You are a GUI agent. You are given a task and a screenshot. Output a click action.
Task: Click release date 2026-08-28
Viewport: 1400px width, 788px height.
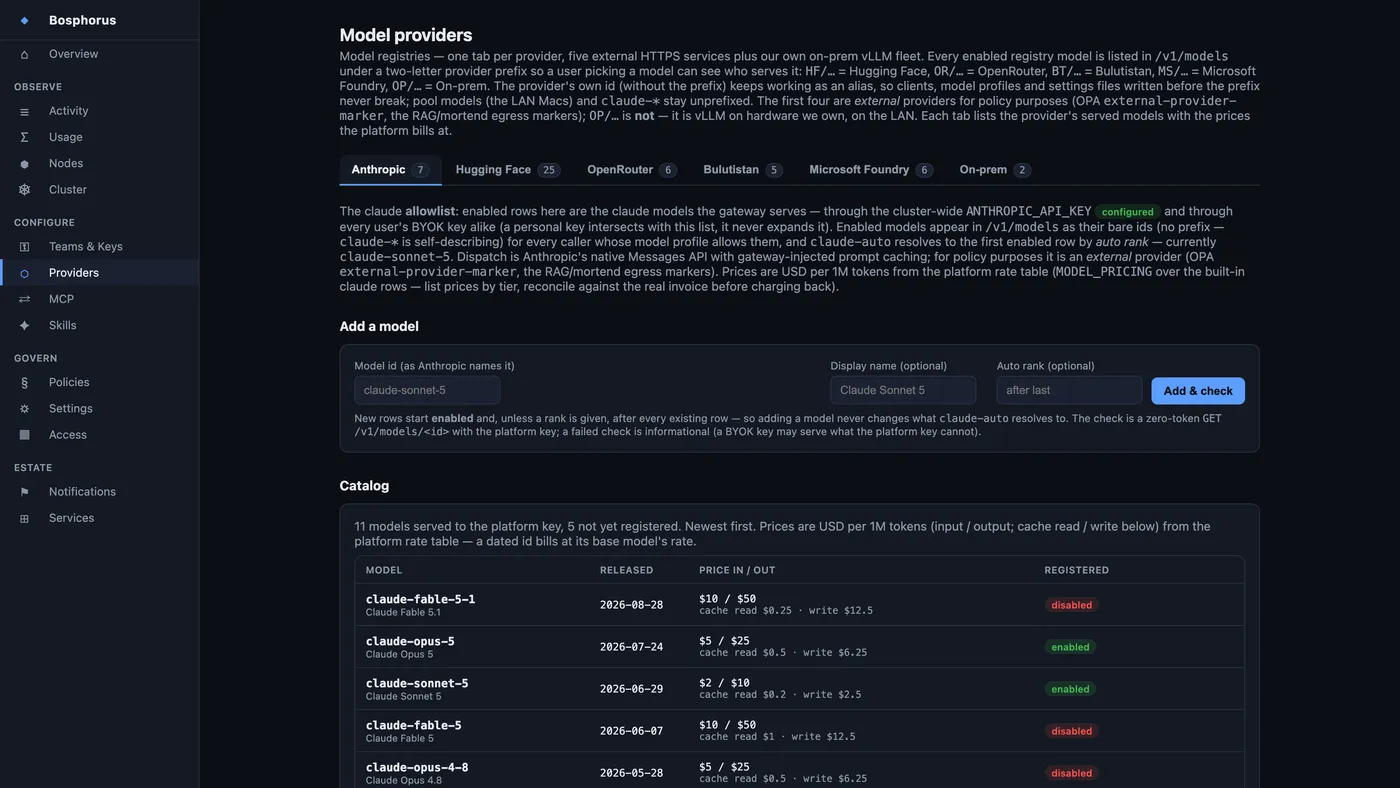[631, 605]
